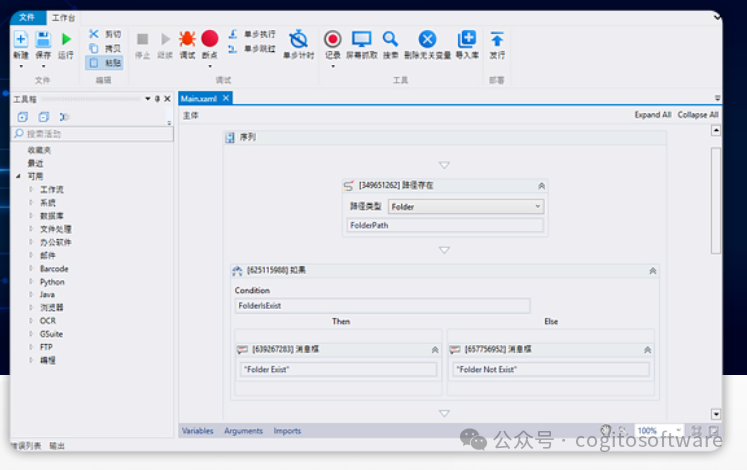
Task: Open the dropdown arrow under 保存
Action: [x=43, y=66]
